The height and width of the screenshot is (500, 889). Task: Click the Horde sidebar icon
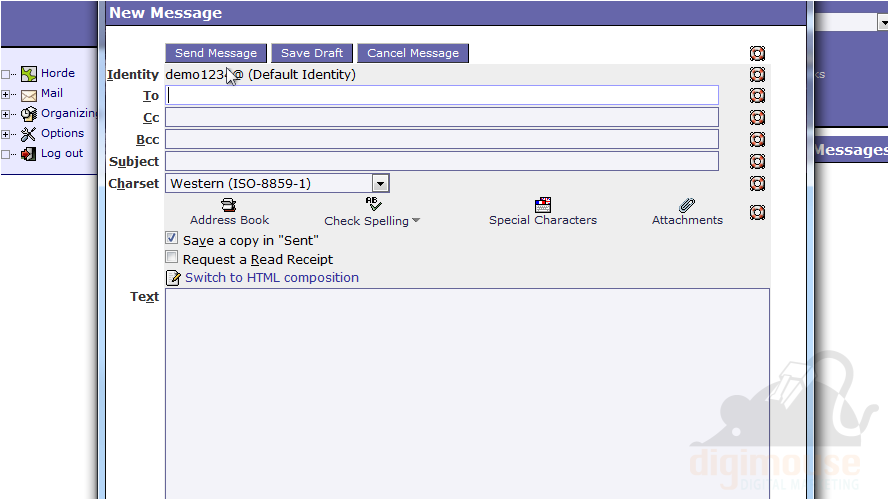coord(29,74)
